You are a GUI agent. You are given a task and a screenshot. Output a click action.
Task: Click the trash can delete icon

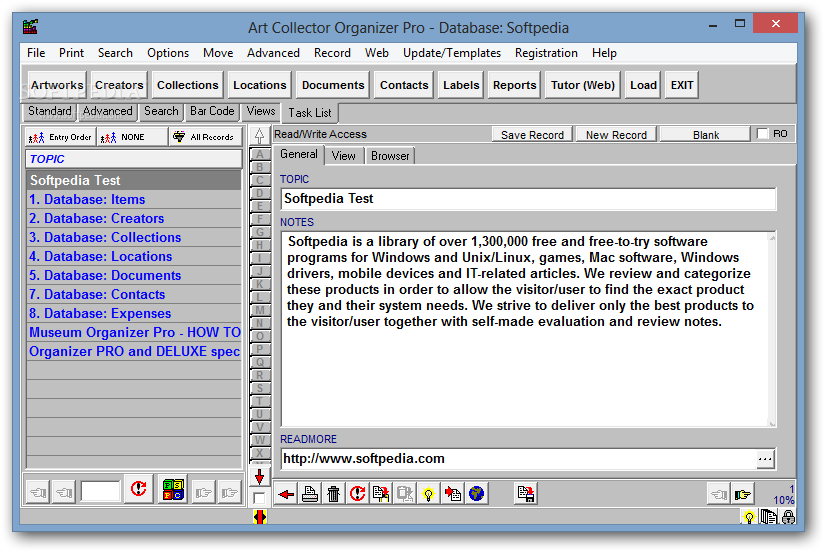334,494
